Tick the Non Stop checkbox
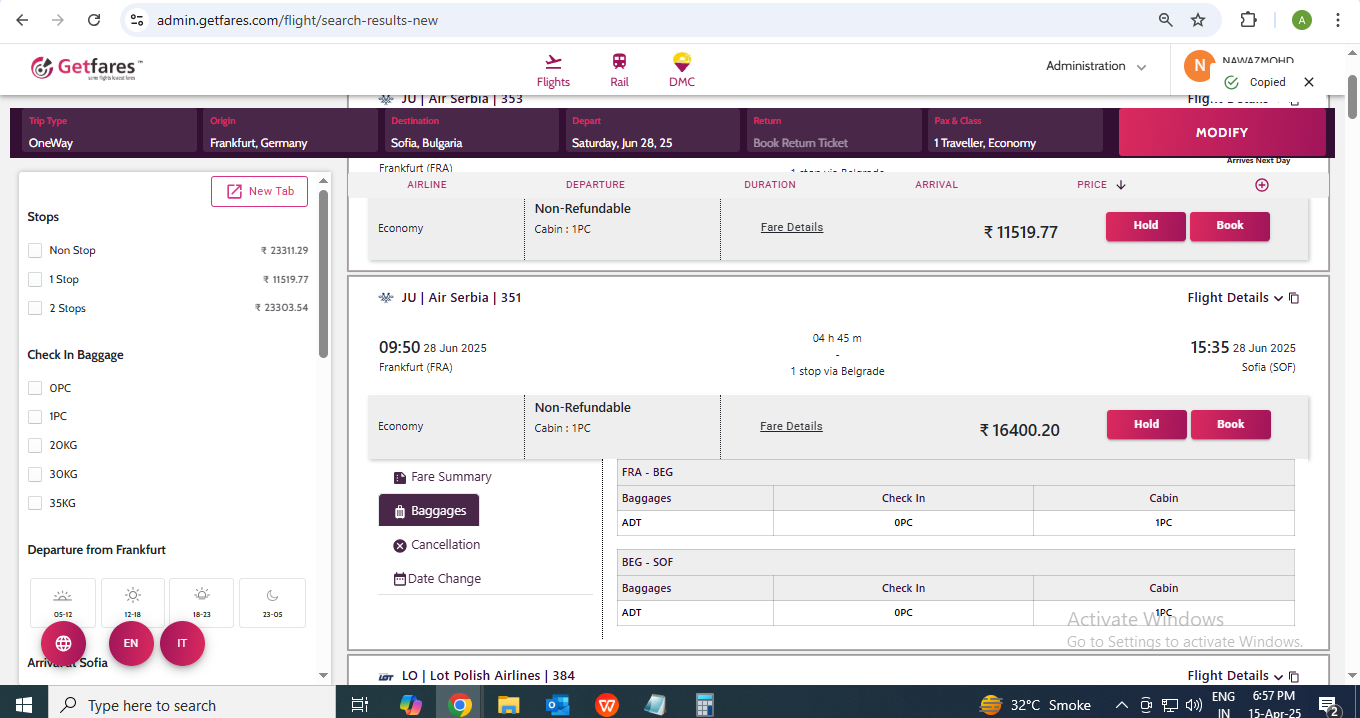Image resolution: width=1360 pixels, height=718 pixels. pyautogui.click(x=35, y=251)
